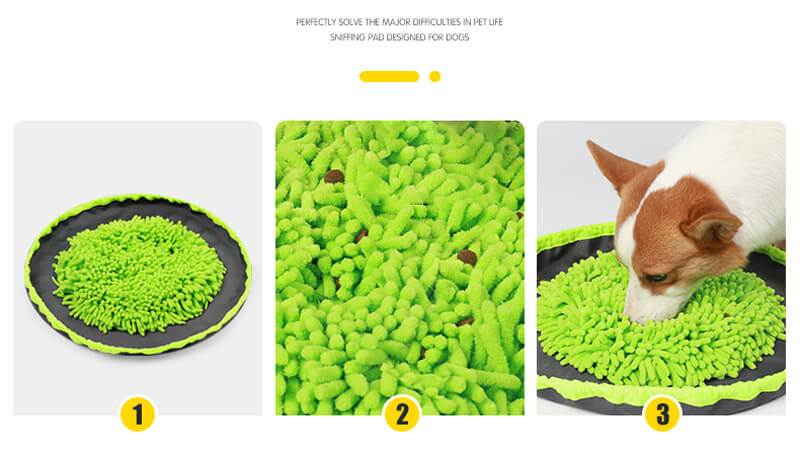
Task: Open the close-up green fibers photo
Action: coord(400,268)
